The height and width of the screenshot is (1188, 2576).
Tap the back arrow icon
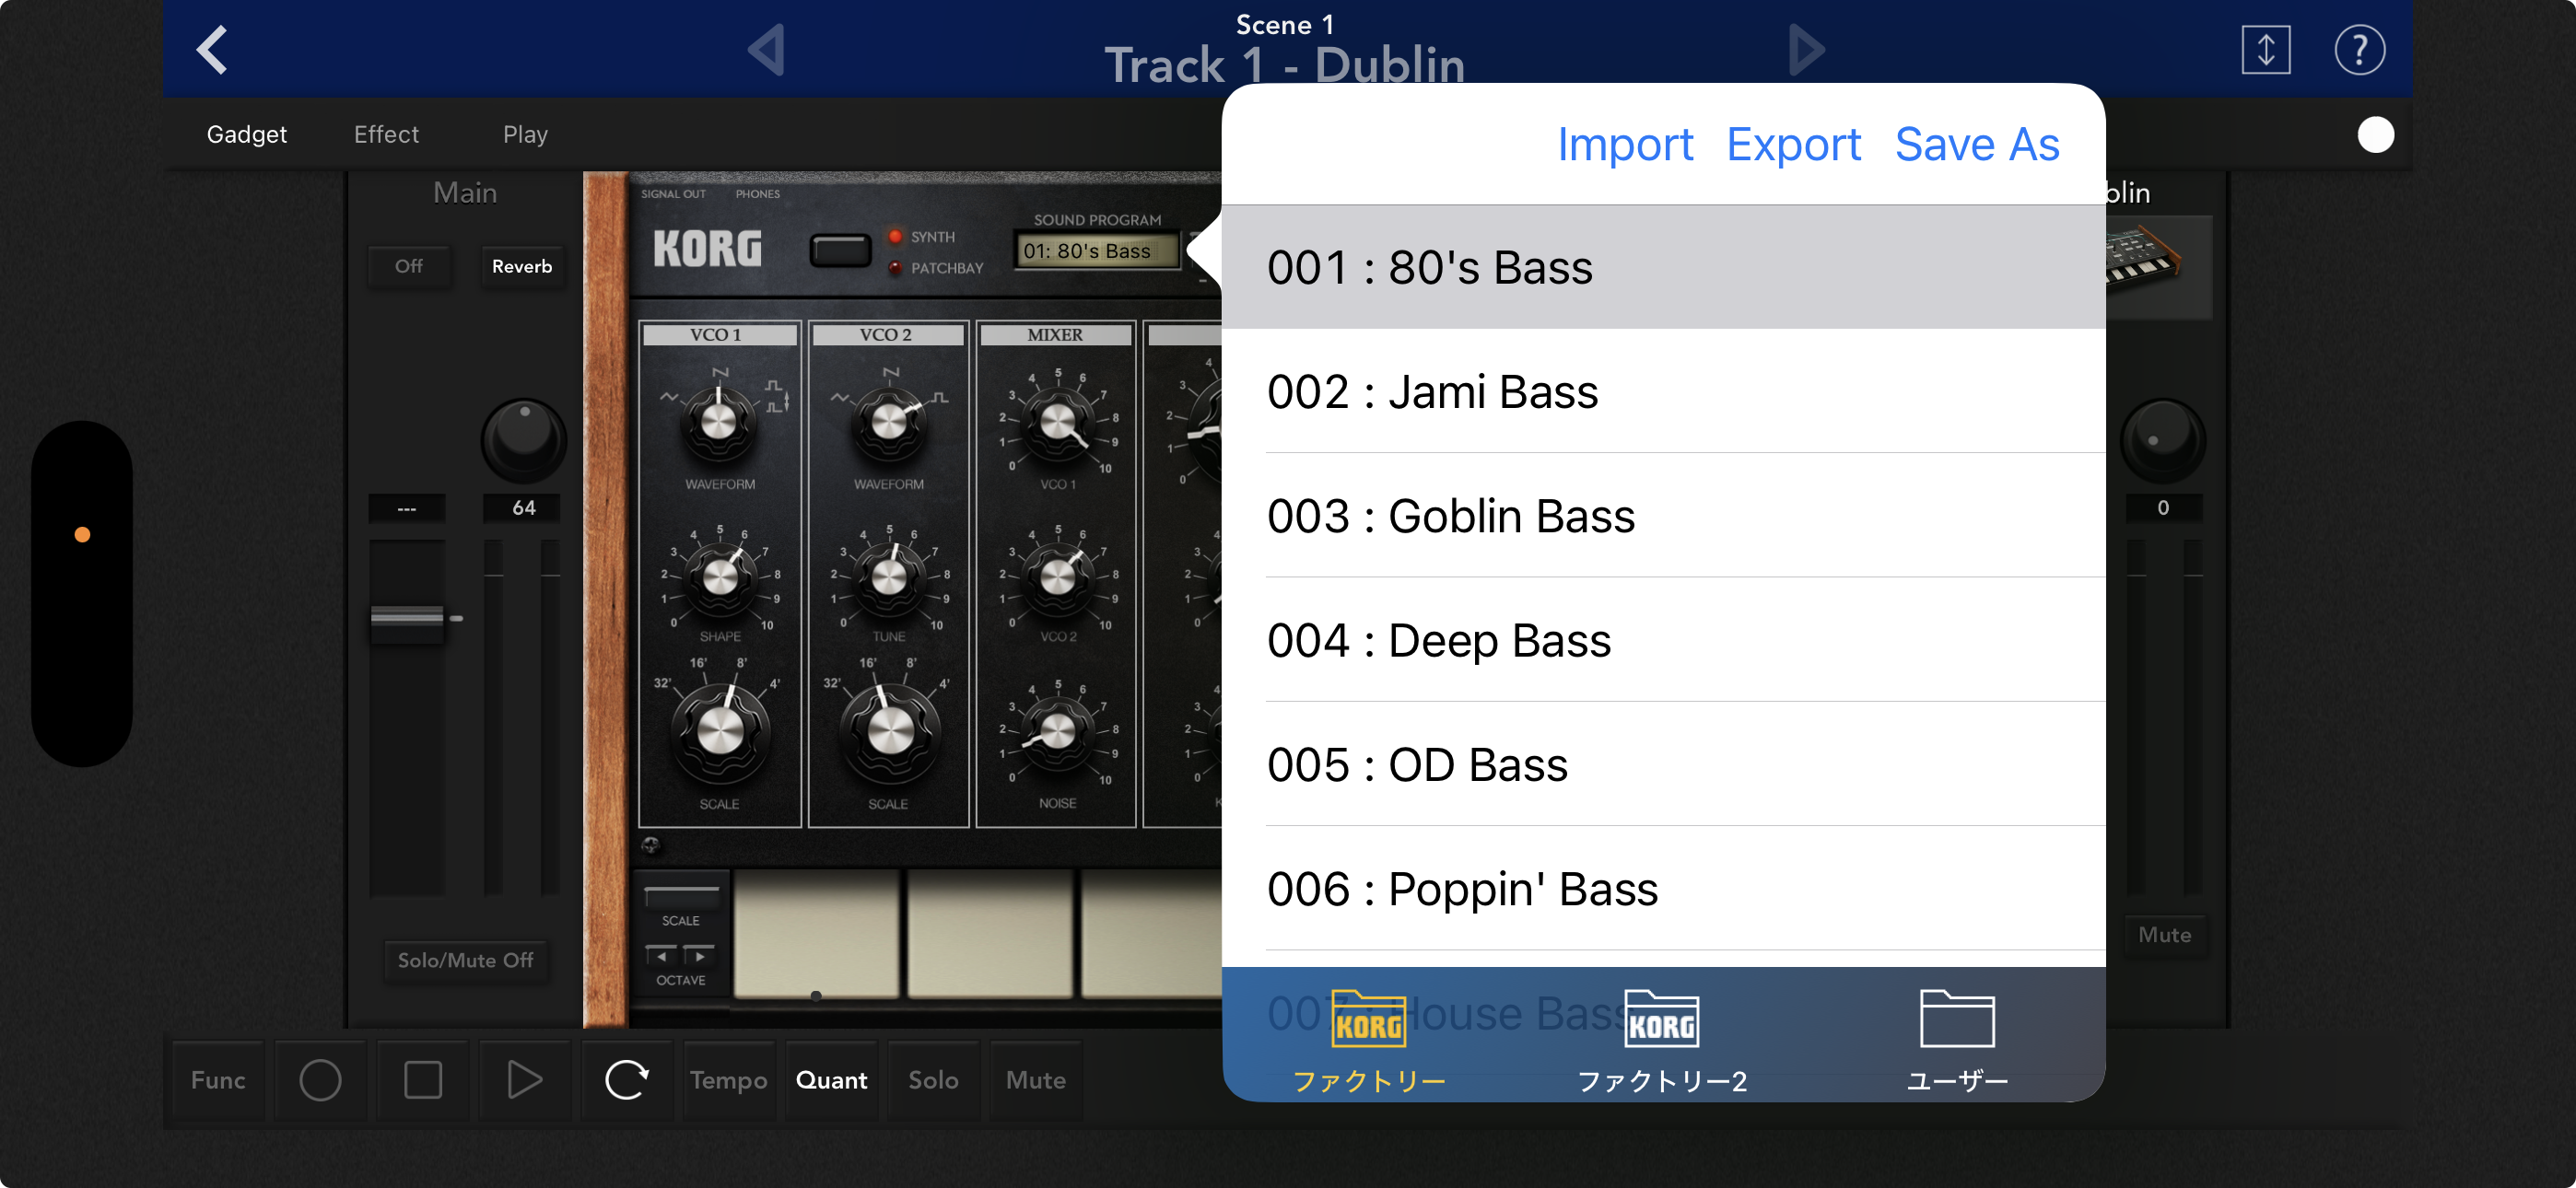(x=212, y=49)
